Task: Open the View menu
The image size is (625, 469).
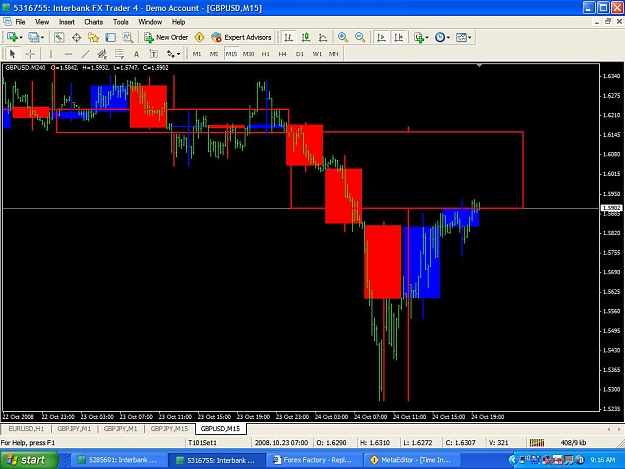Action: pyautogui.click(x=42, y=22)
